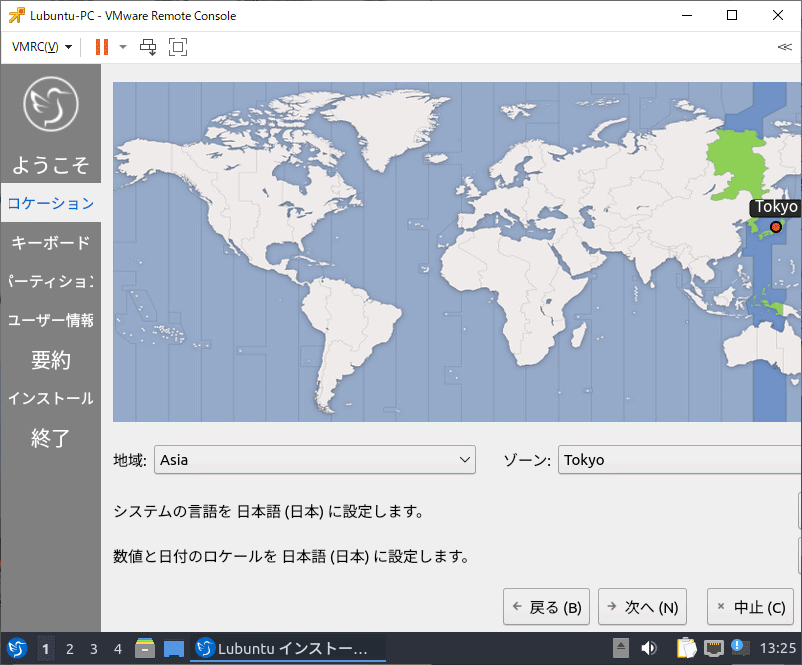Select ユーザー情報 step in sidebar
This screenshot has width=802, height=665.
[51, 320]
